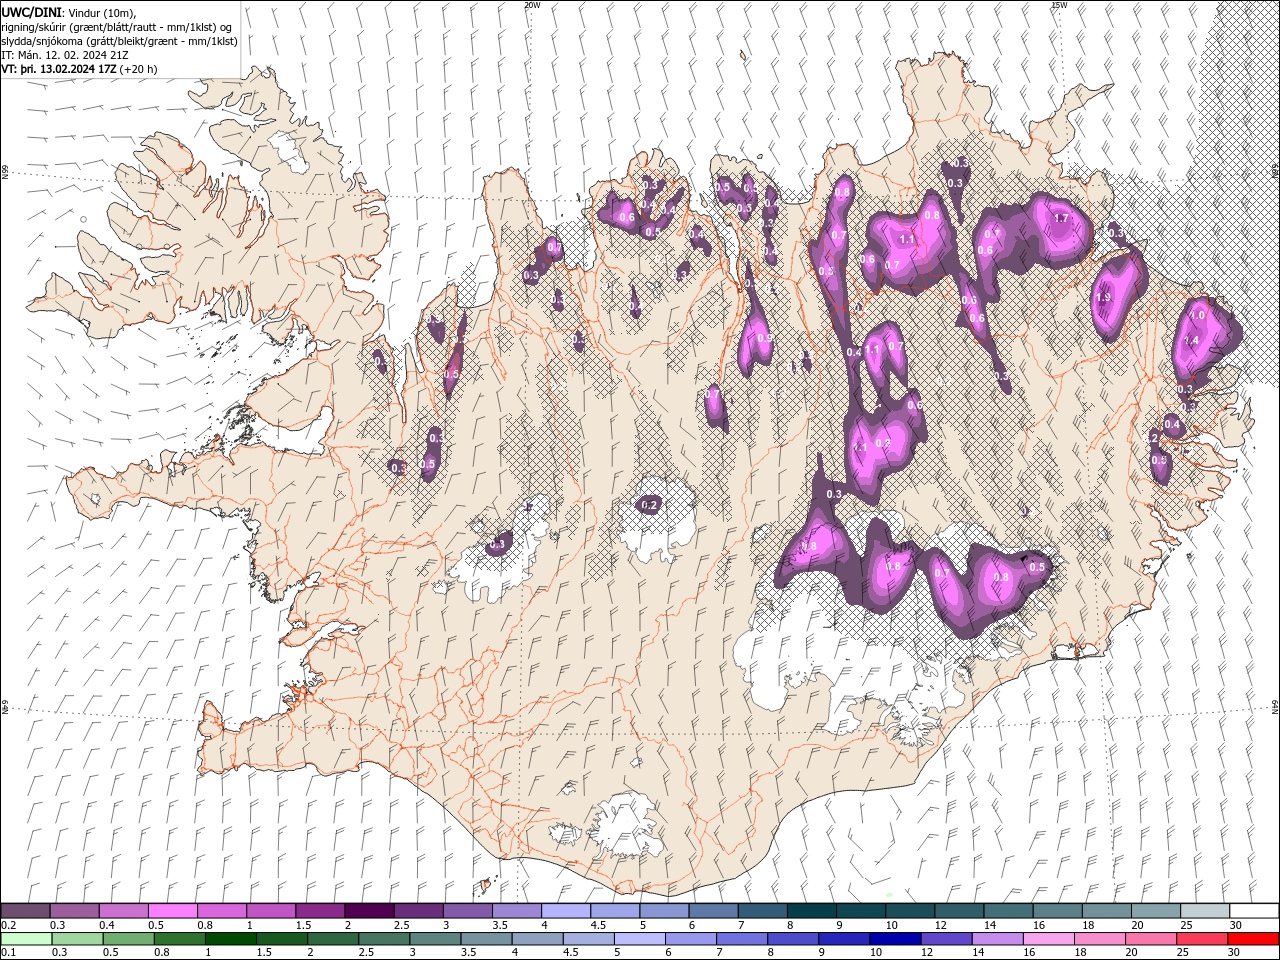1280x960 pixels.
Task: Click the 'rigning/skúrir' legend description line
Action: pos(117,27)
